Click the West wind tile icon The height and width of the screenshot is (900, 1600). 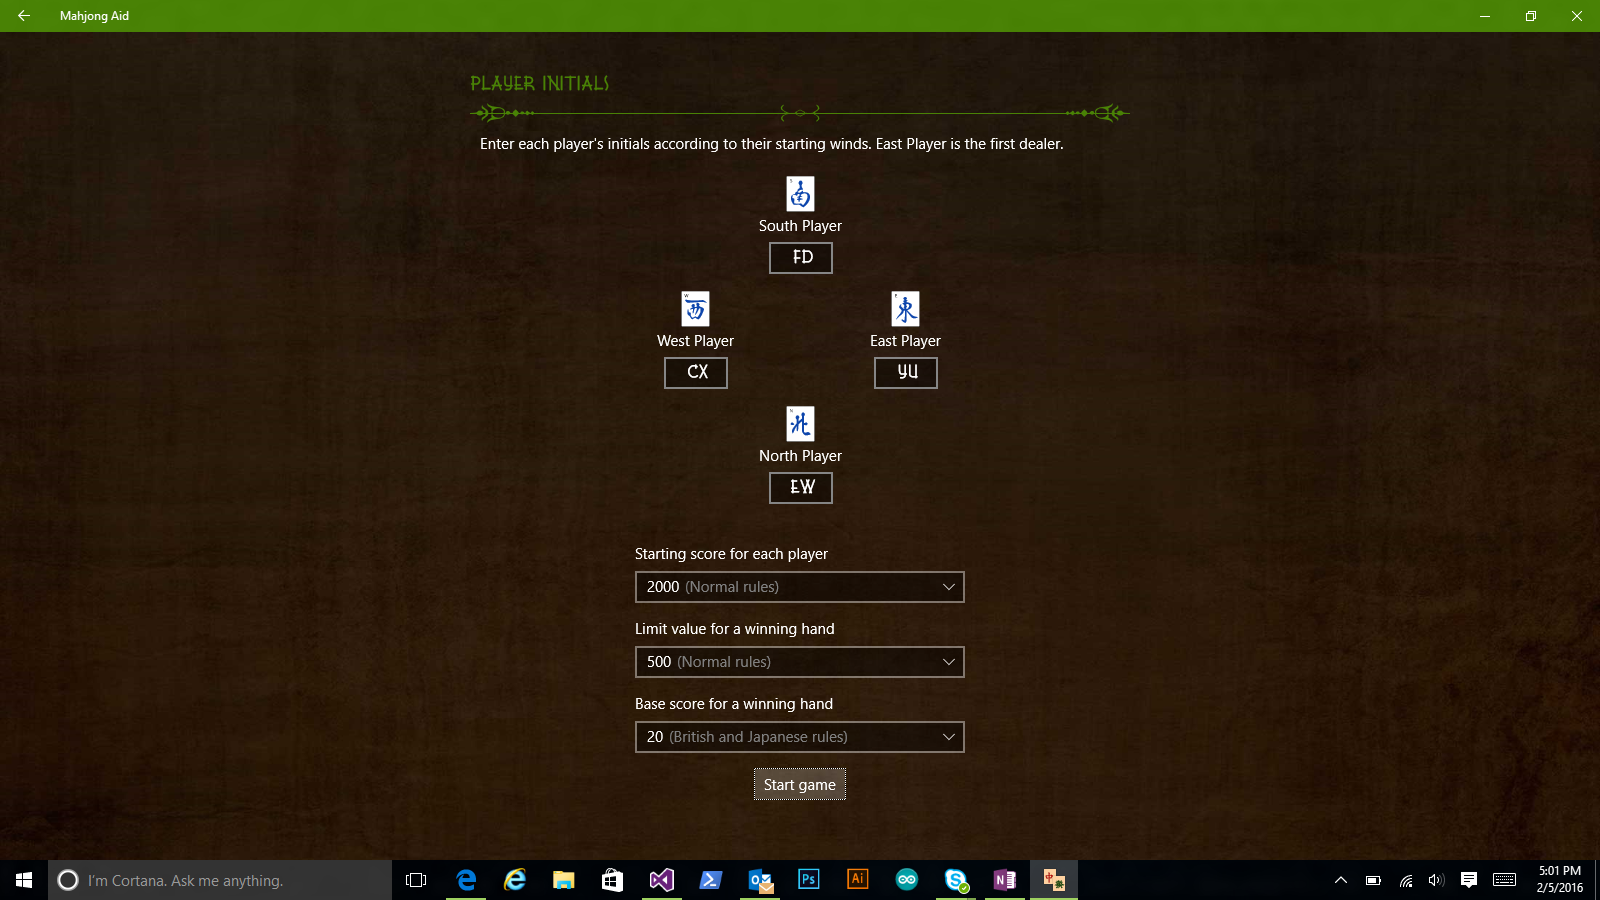695,309
